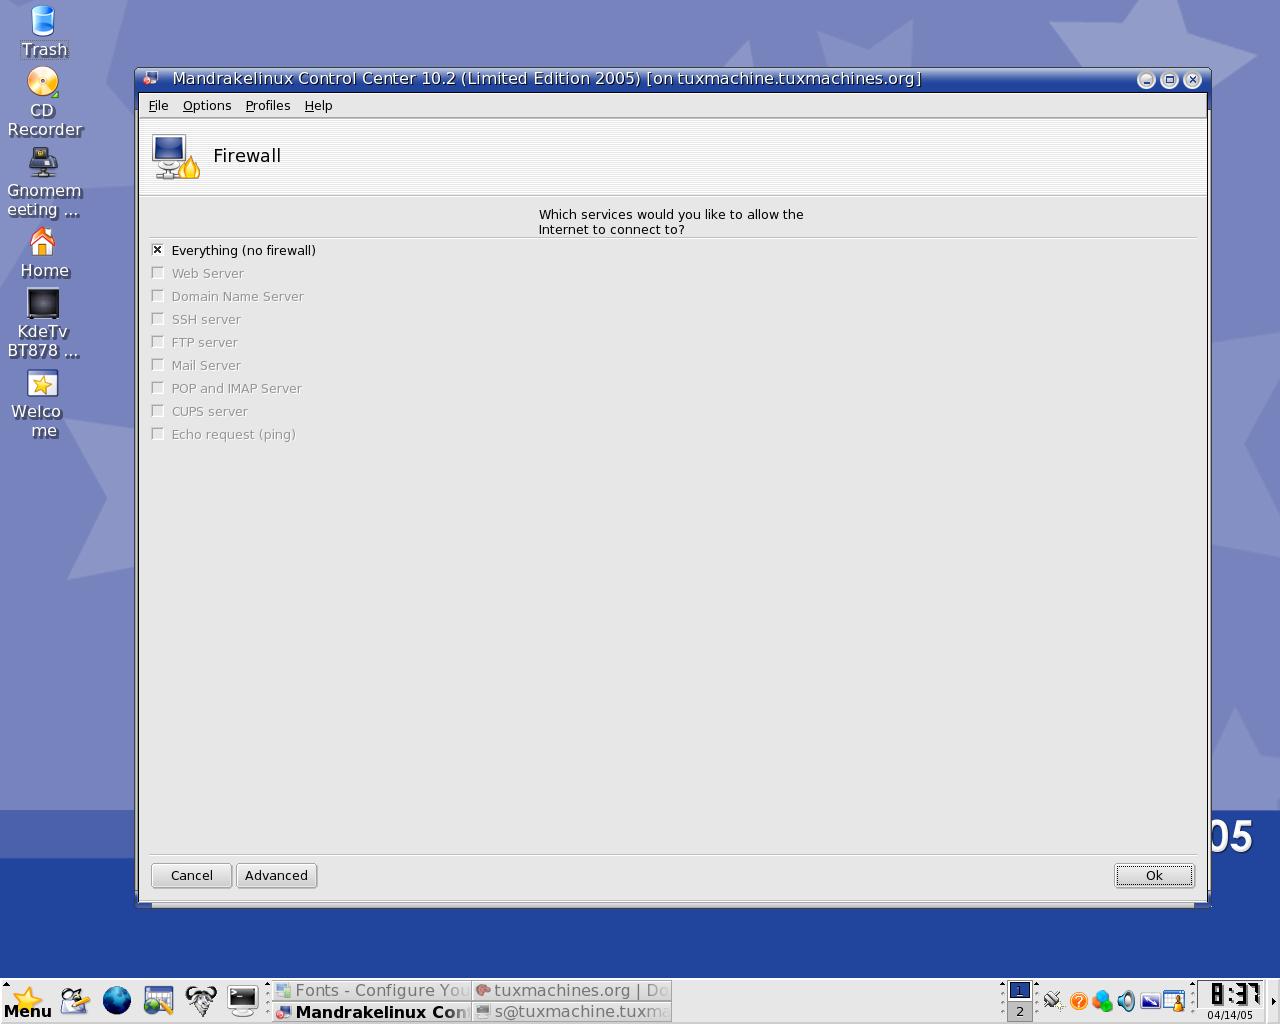This screenshot has width=1280, height=1024.
Task: Switch to the s@tuxmachine terminal taskbar entry
Action: (572, 1012)
